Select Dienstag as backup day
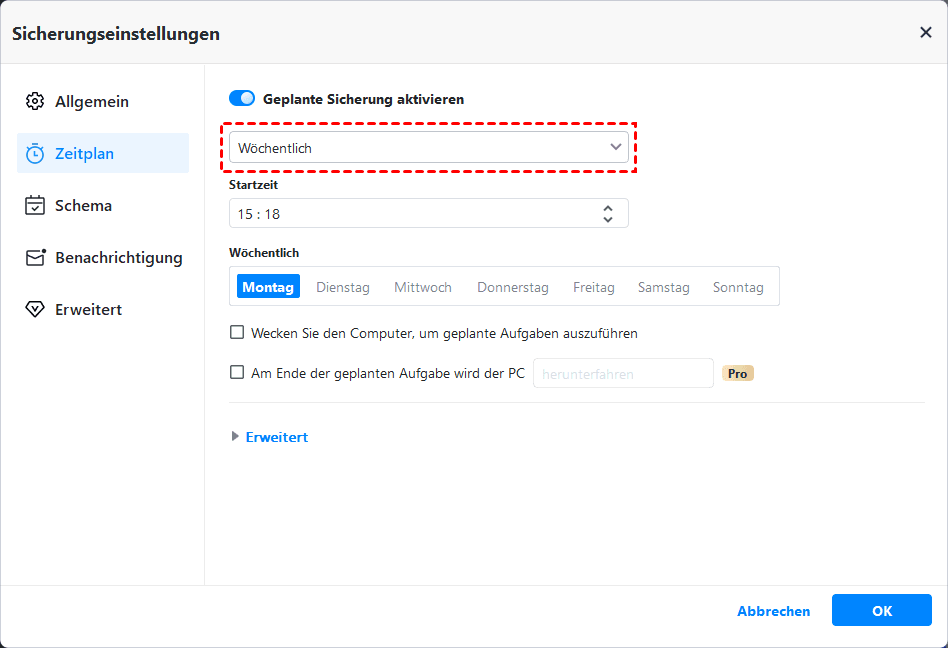948x648 pixels. tap(343, 287)
